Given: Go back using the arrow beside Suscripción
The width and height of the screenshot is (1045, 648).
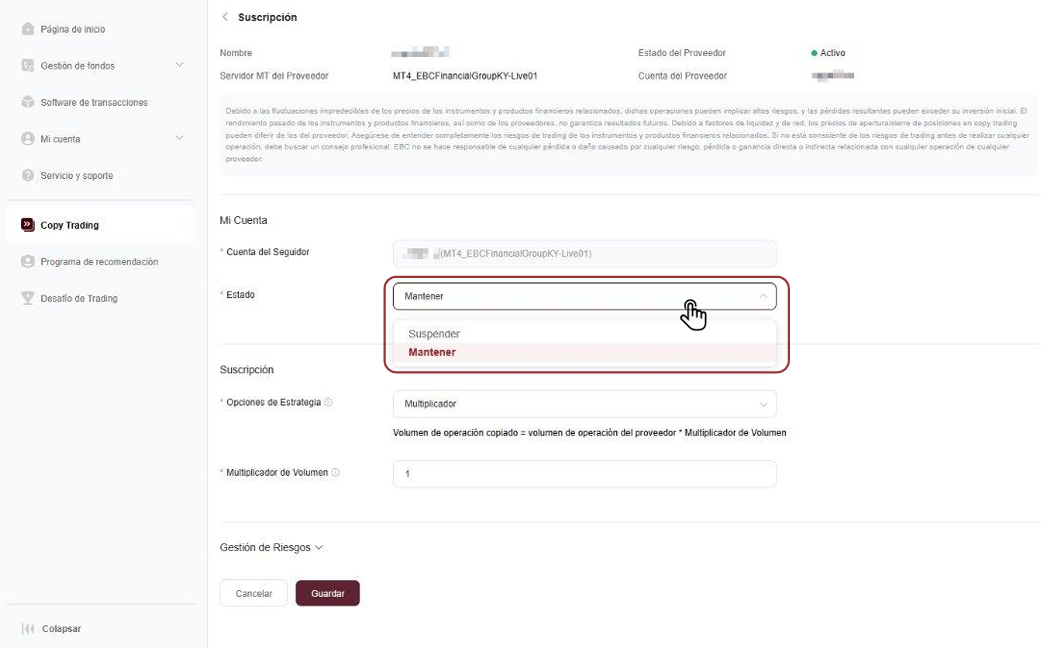Looking at the screenshot, I should tap(225, 17).
